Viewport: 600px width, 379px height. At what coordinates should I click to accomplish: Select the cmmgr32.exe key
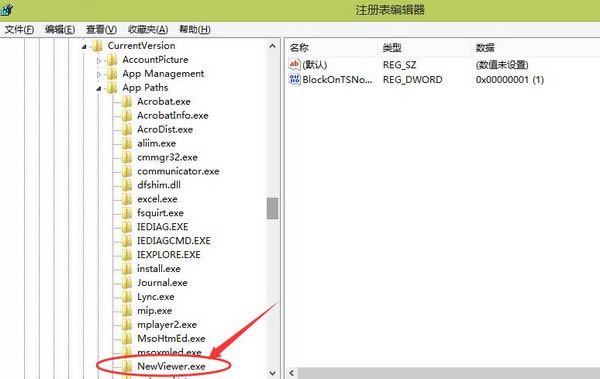pyautogui.click(x=167, y=157)
